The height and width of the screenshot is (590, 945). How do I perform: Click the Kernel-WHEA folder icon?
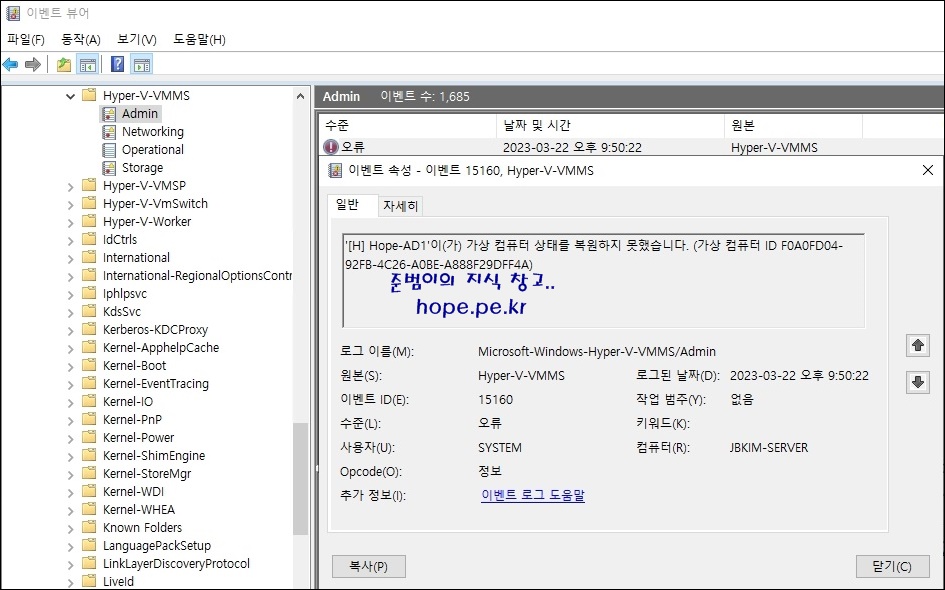[89, 509]
